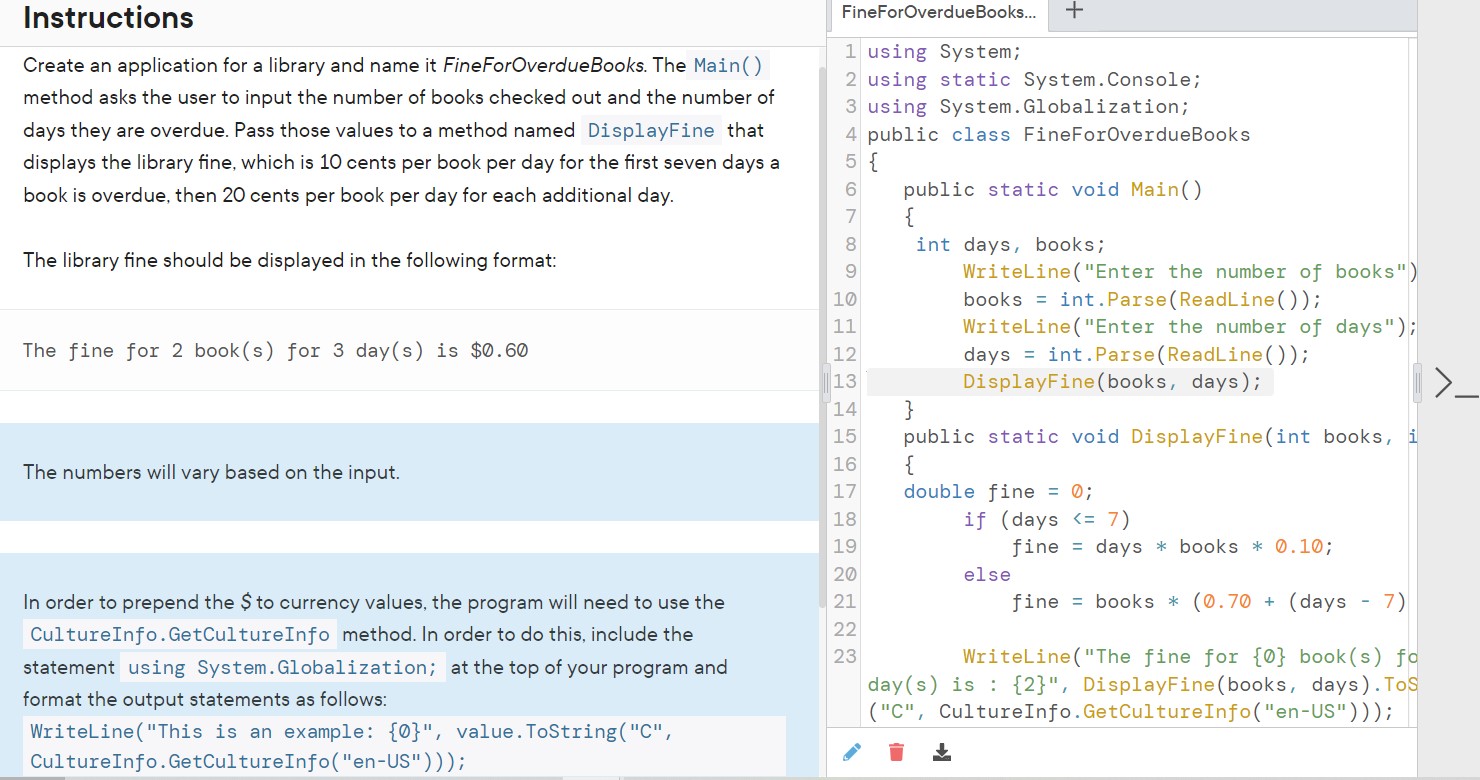This screenshot has width=1480, height=780.
Task: Click inside the code editor on DisplayFine method
Action: point(1197,436)
